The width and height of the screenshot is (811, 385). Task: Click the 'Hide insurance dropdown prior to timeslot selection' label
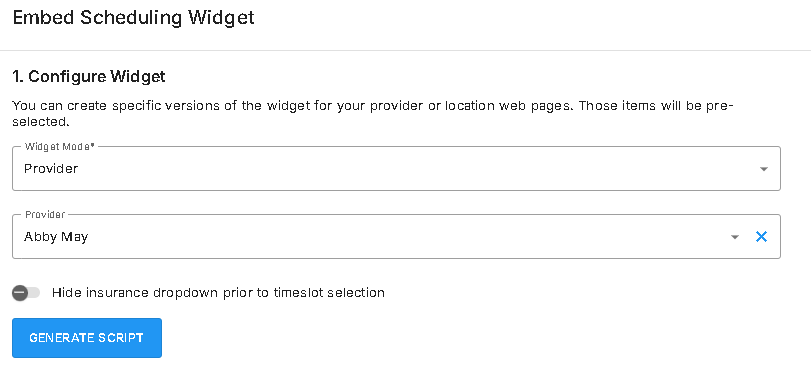pyautogui.click(x=218, y=292)
